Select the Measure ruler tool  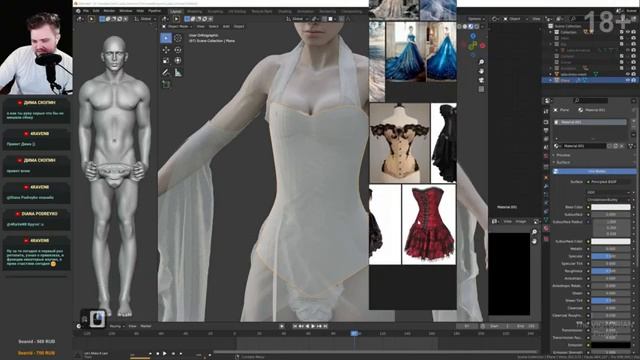(178, 73)
